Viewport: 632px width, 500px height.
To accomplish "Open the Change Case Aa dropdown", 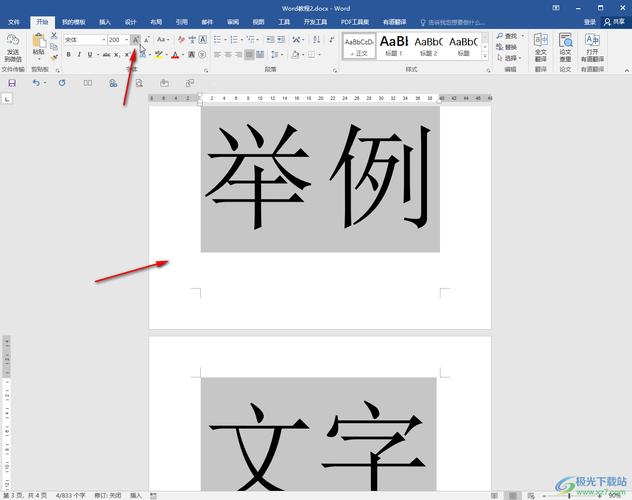I will coord(163,39).
